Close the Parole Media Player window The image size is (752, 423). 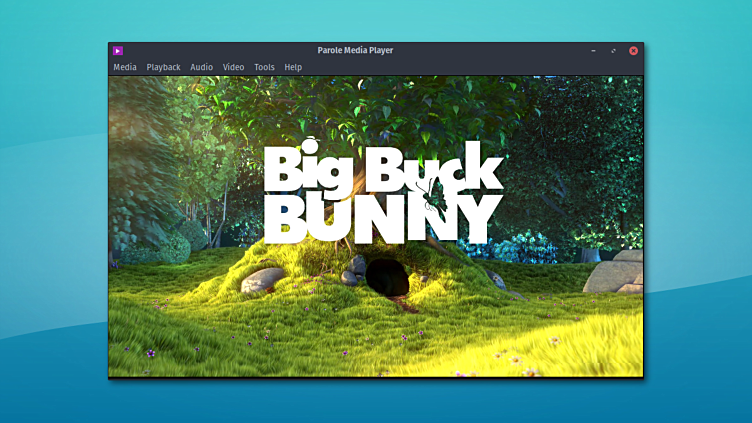633,50
